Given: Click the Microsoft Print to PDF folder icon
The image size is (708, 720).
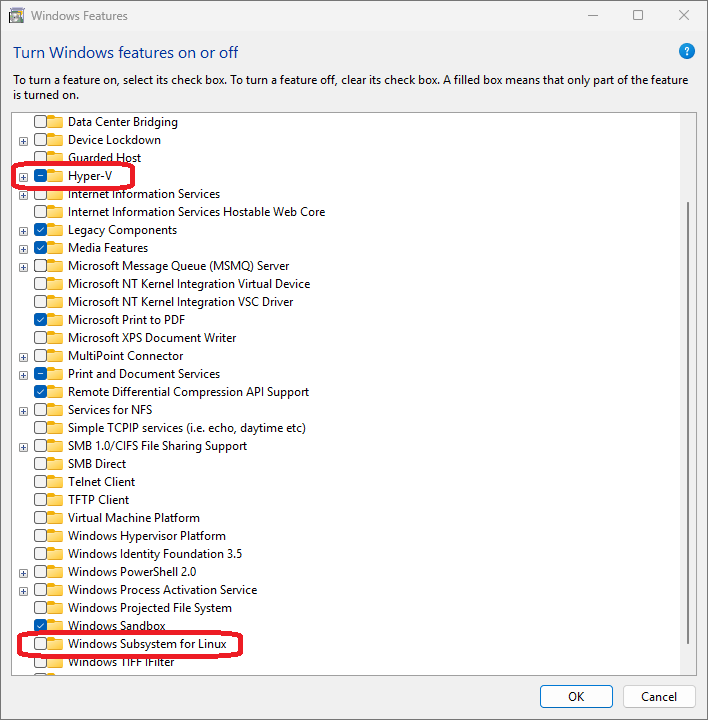Looking at the screenshot, I should coord(55,320).
